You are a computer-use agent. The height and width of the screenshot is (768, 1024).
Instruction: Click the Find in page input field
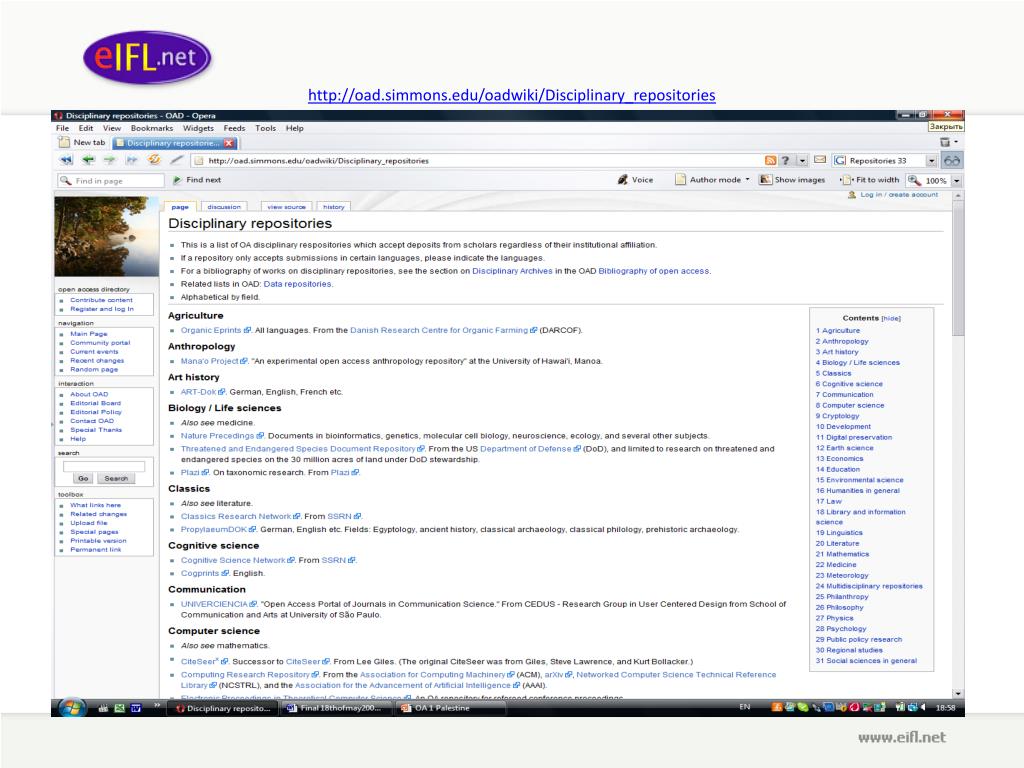[x=111, y=180]
